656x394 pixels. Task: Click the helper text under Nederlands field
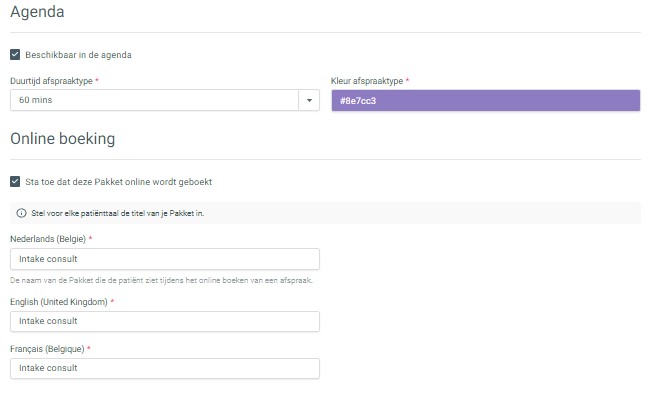[x=161, y=280]
